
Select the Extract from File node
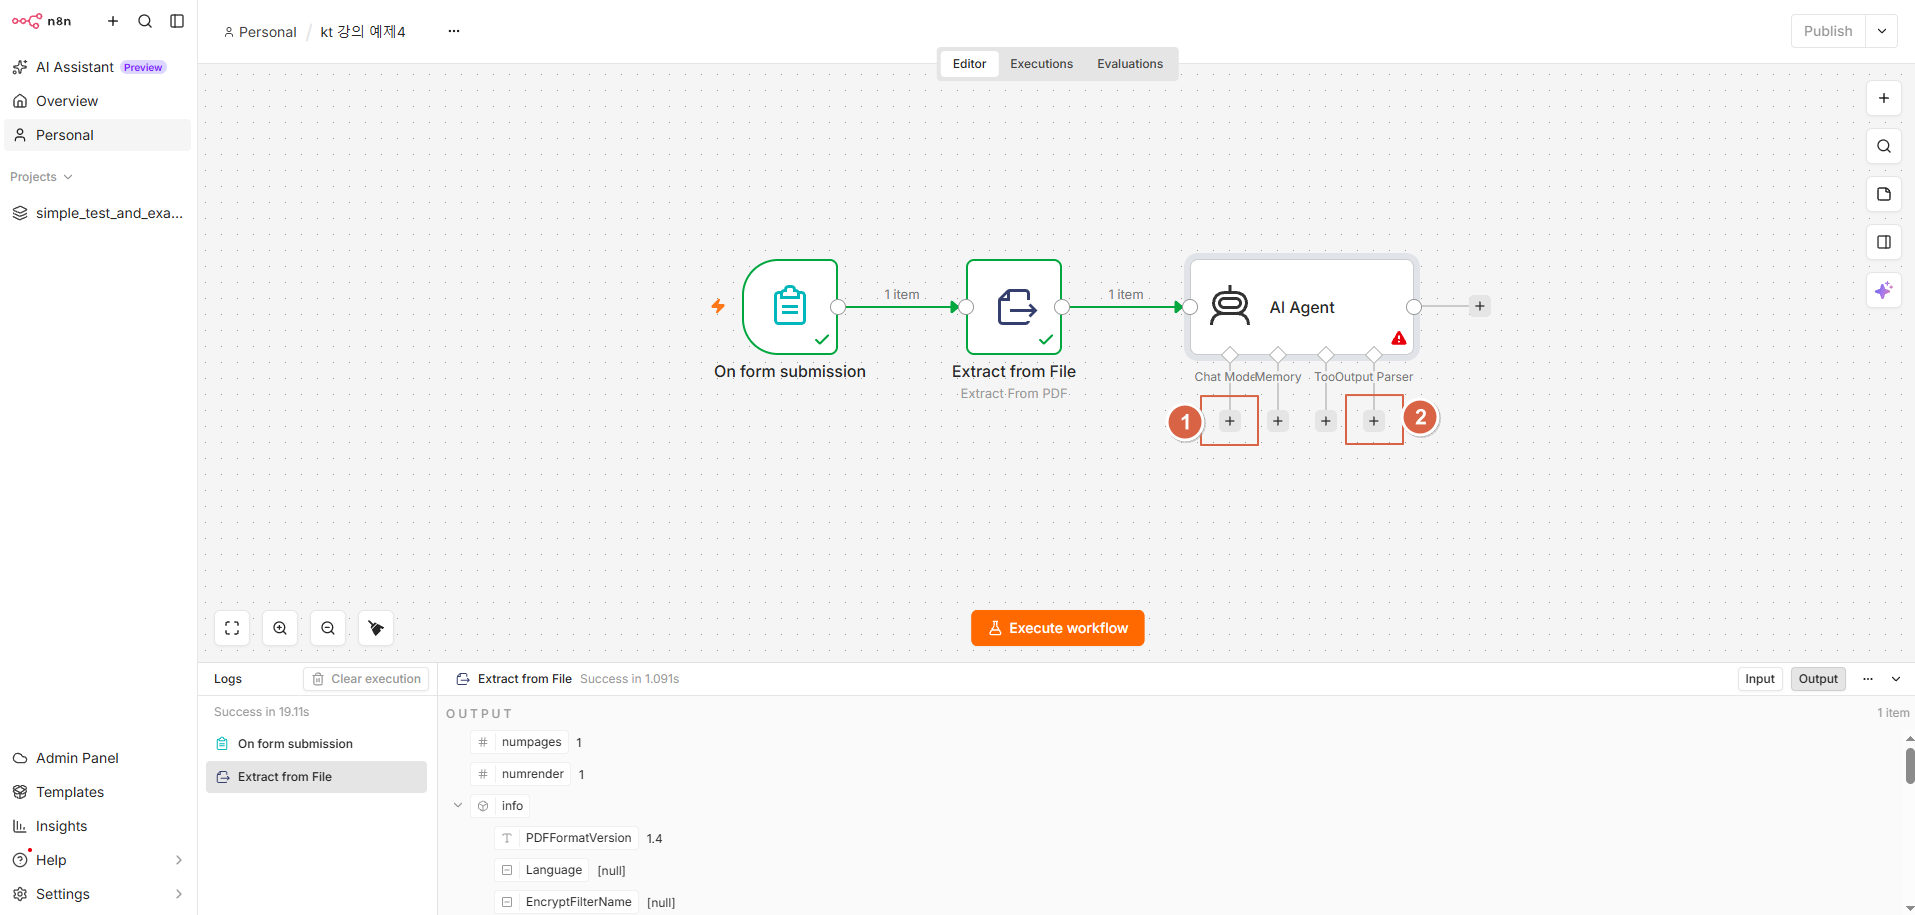coord(1014,307)
